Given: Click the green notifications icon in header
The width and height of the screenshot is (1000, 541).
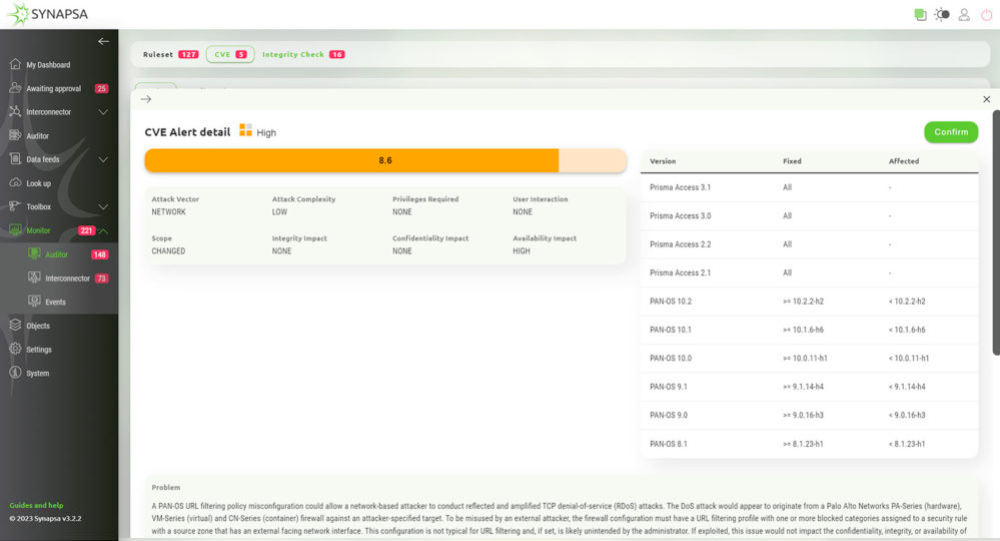Looking at the screenshot, I should pos(920,14).
